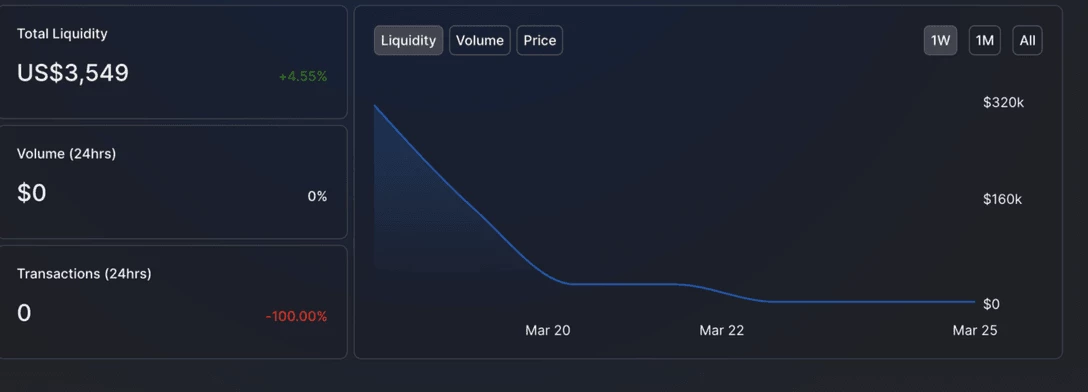The height and width of the screenshot is (392, 1088).
Task: Click the Mar 20 axis label
Action: [x=547, y=330]
